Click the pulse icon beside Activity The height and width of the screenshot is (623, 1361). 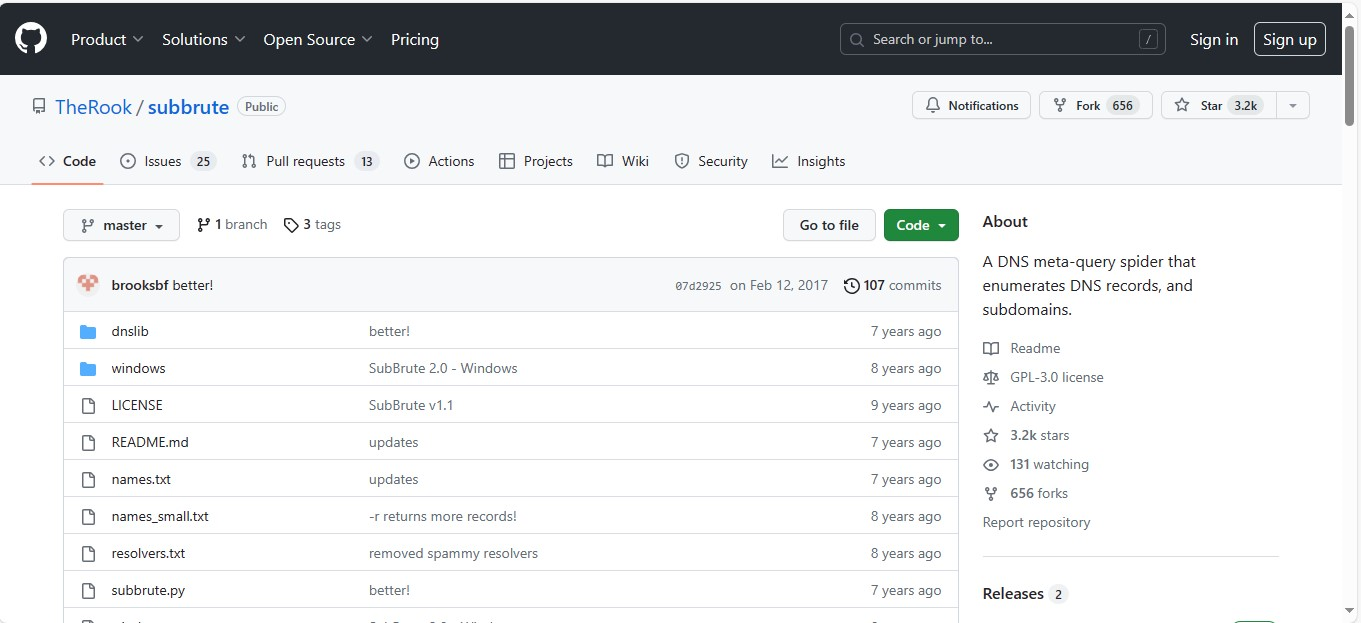tap(991, 406)
